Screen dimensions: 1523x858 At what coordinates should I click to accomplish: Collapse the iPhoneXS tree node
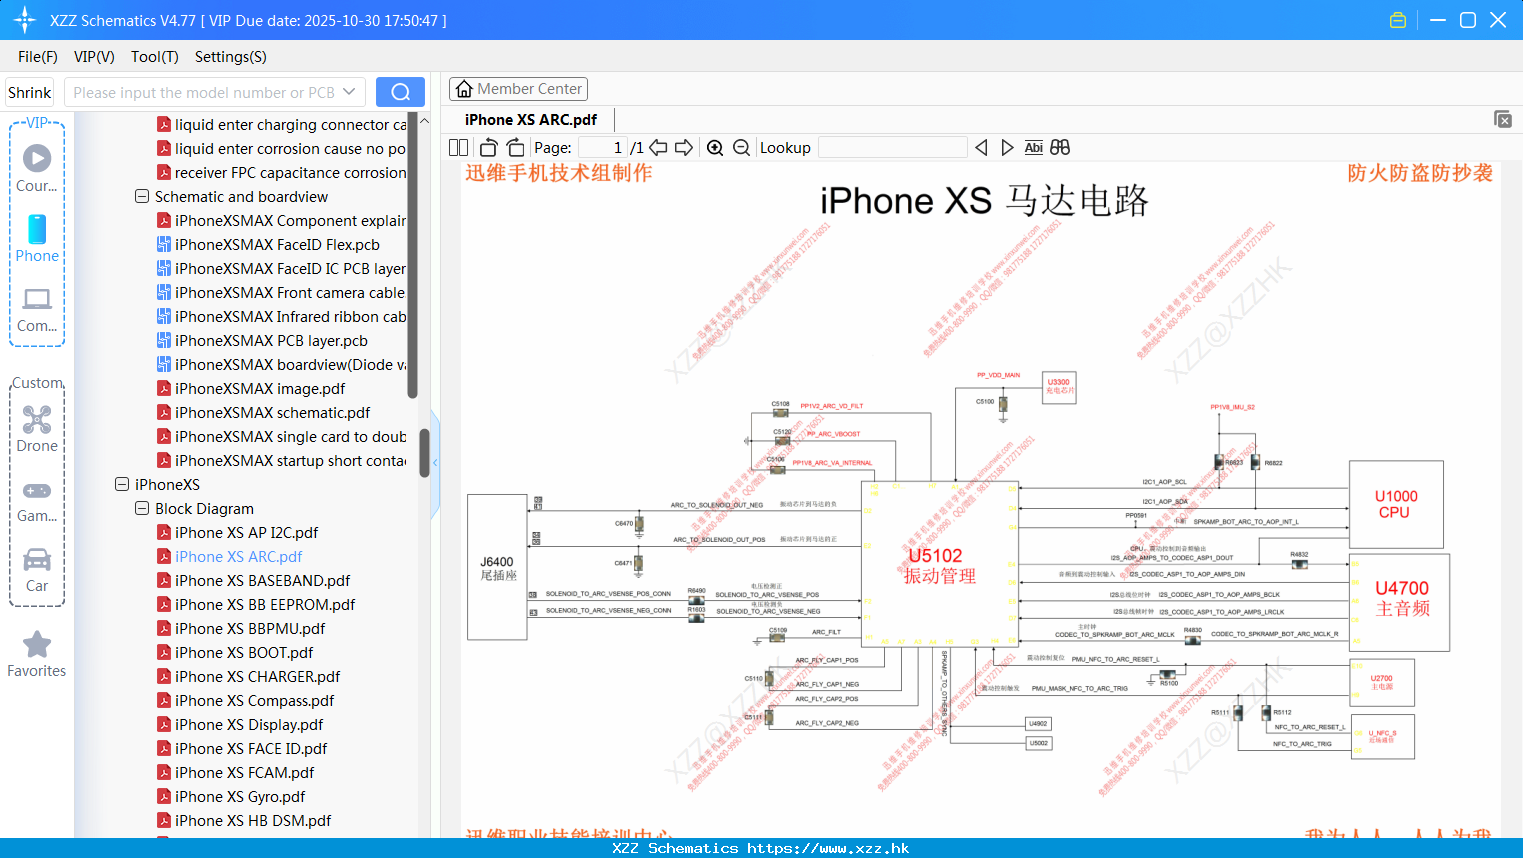(122, 484)
